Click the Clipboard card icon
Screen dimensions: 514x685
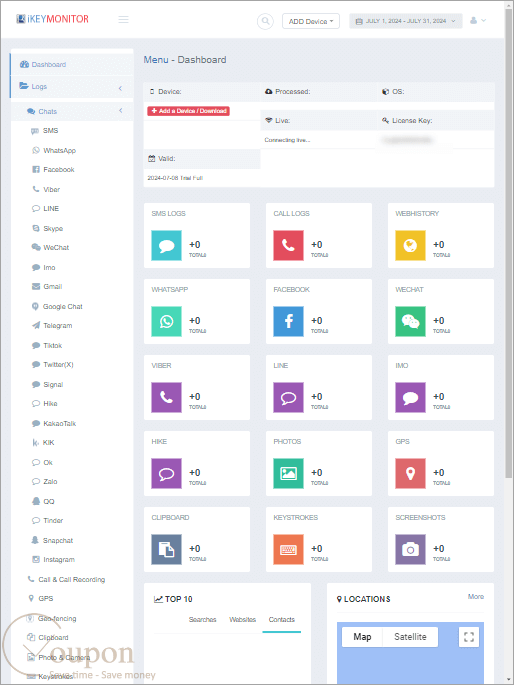pos(166,550)
